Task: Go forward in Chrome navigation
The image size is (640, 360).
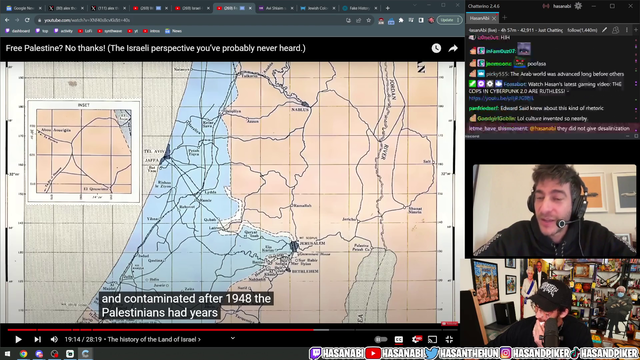Action: [x=17, y=20]
